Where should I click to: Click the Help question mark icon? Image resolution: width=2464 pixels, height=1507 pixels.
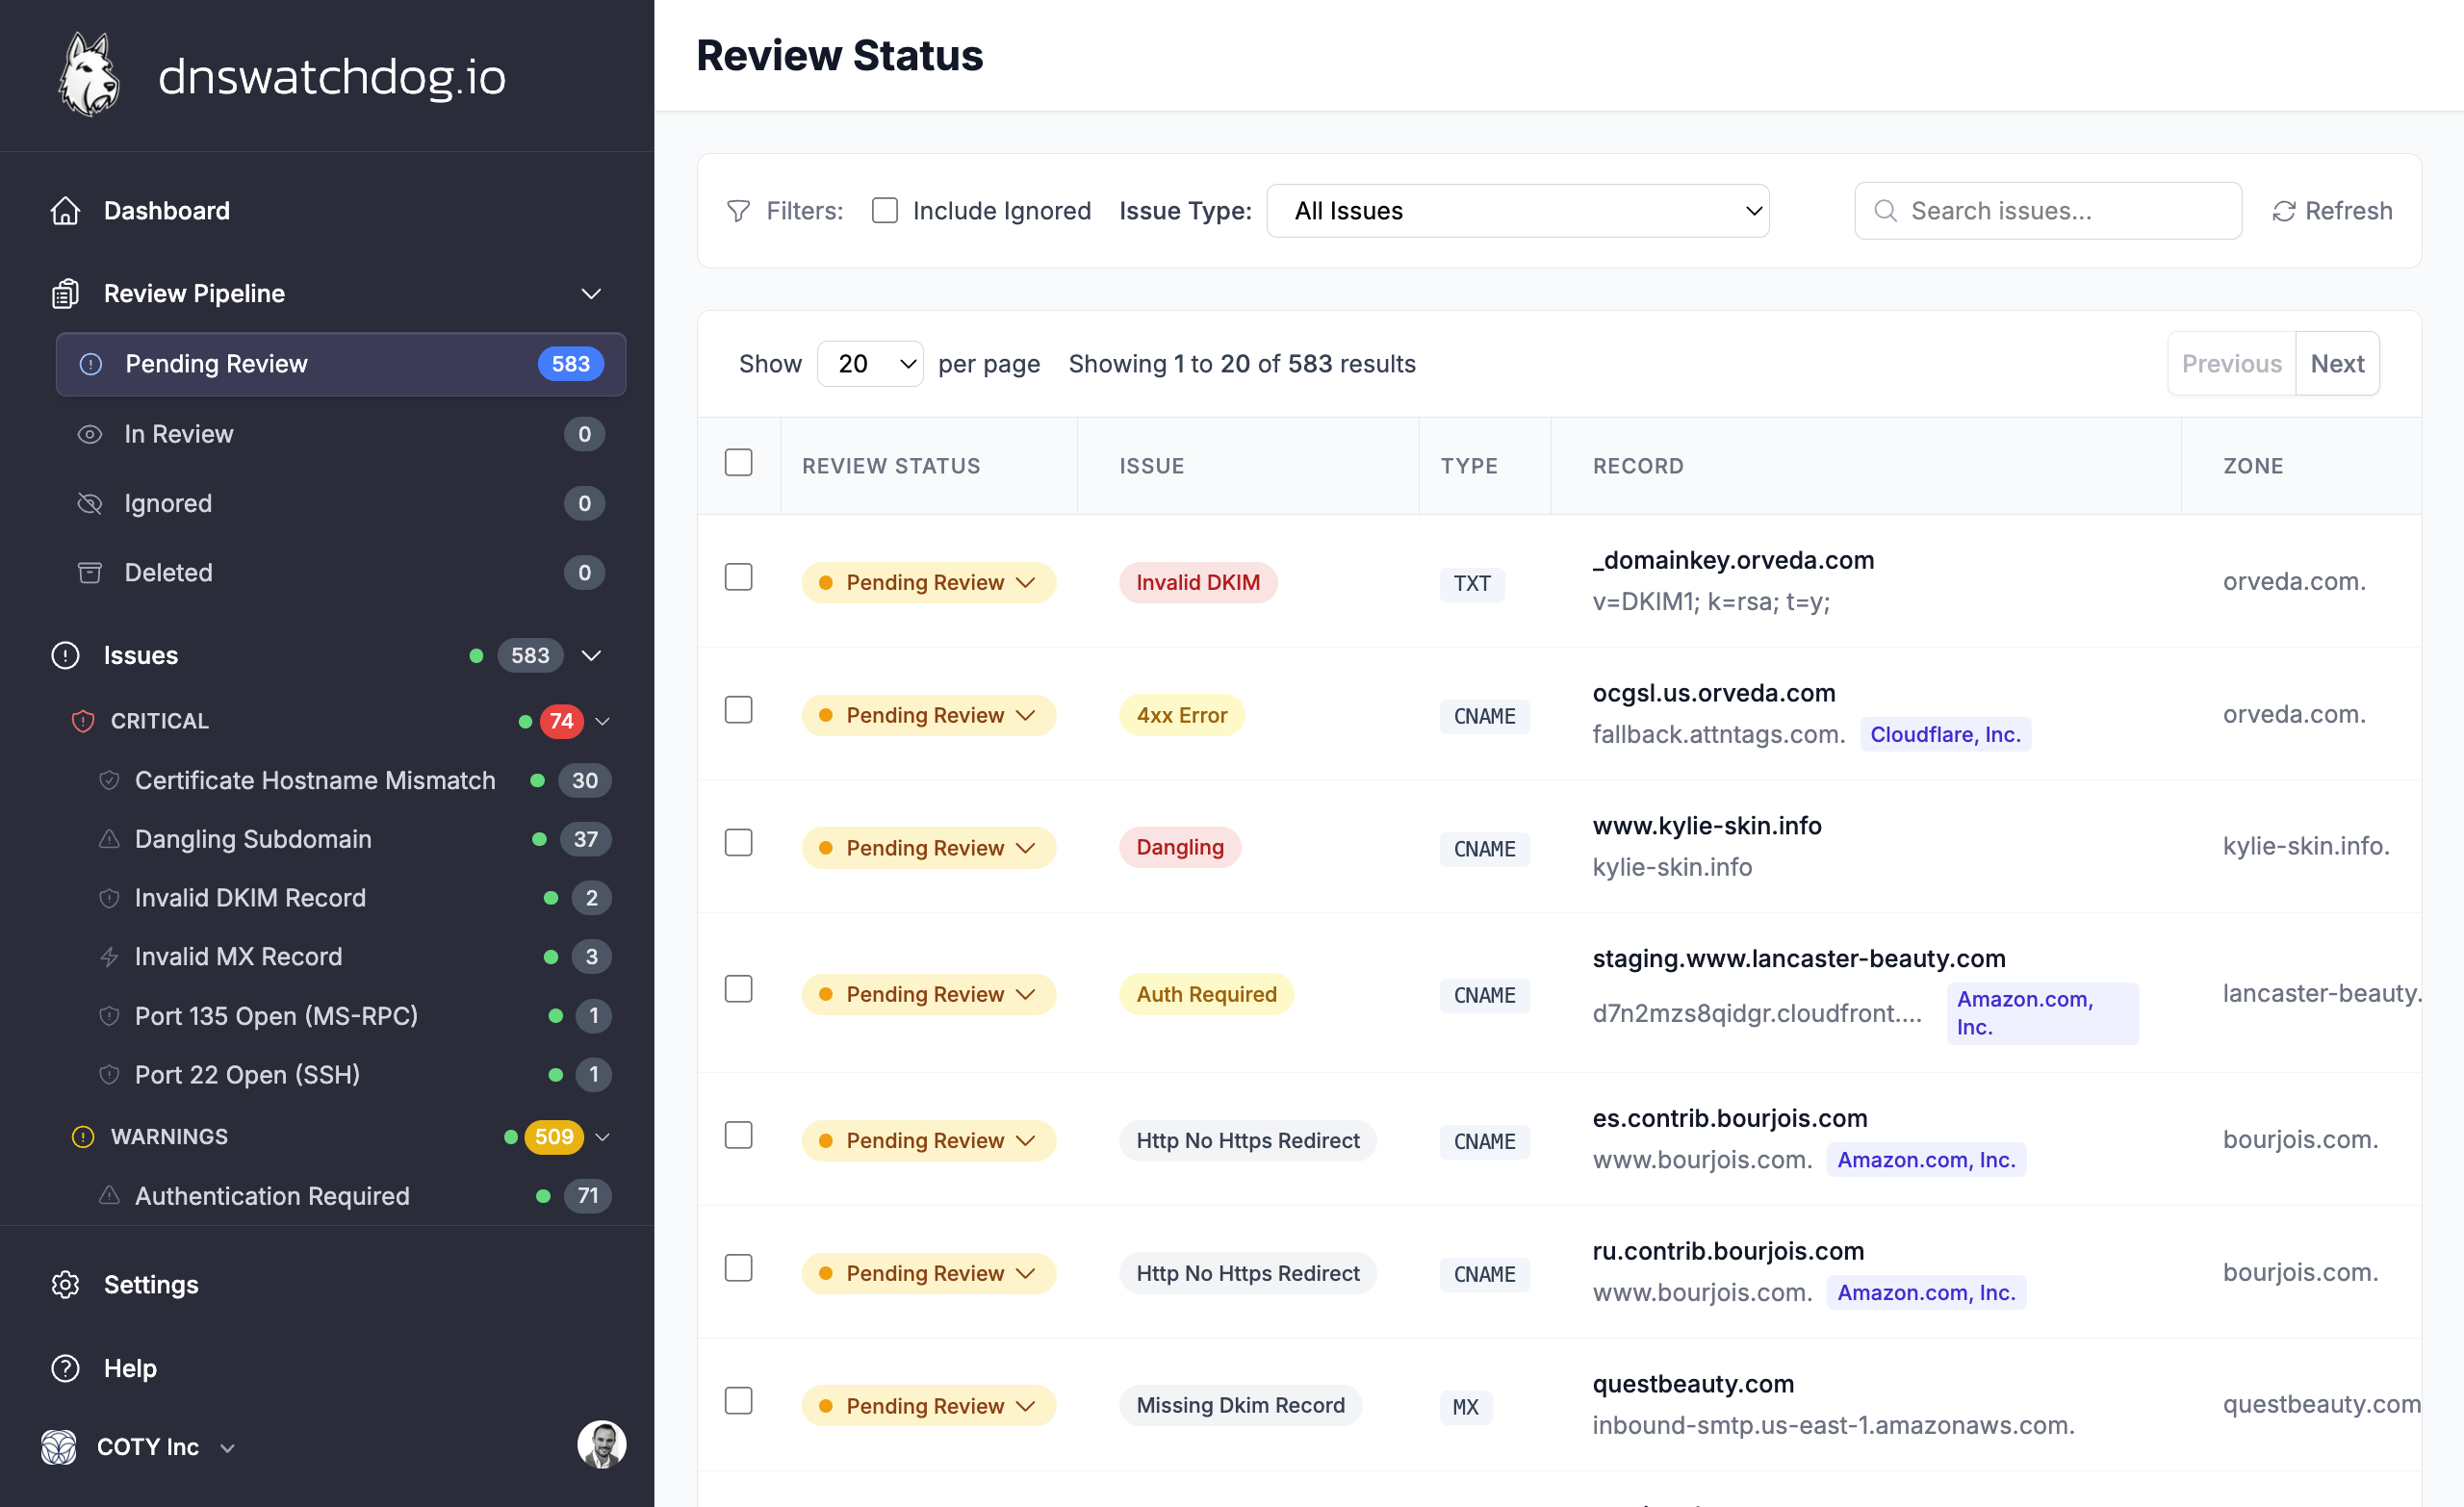66,1368
